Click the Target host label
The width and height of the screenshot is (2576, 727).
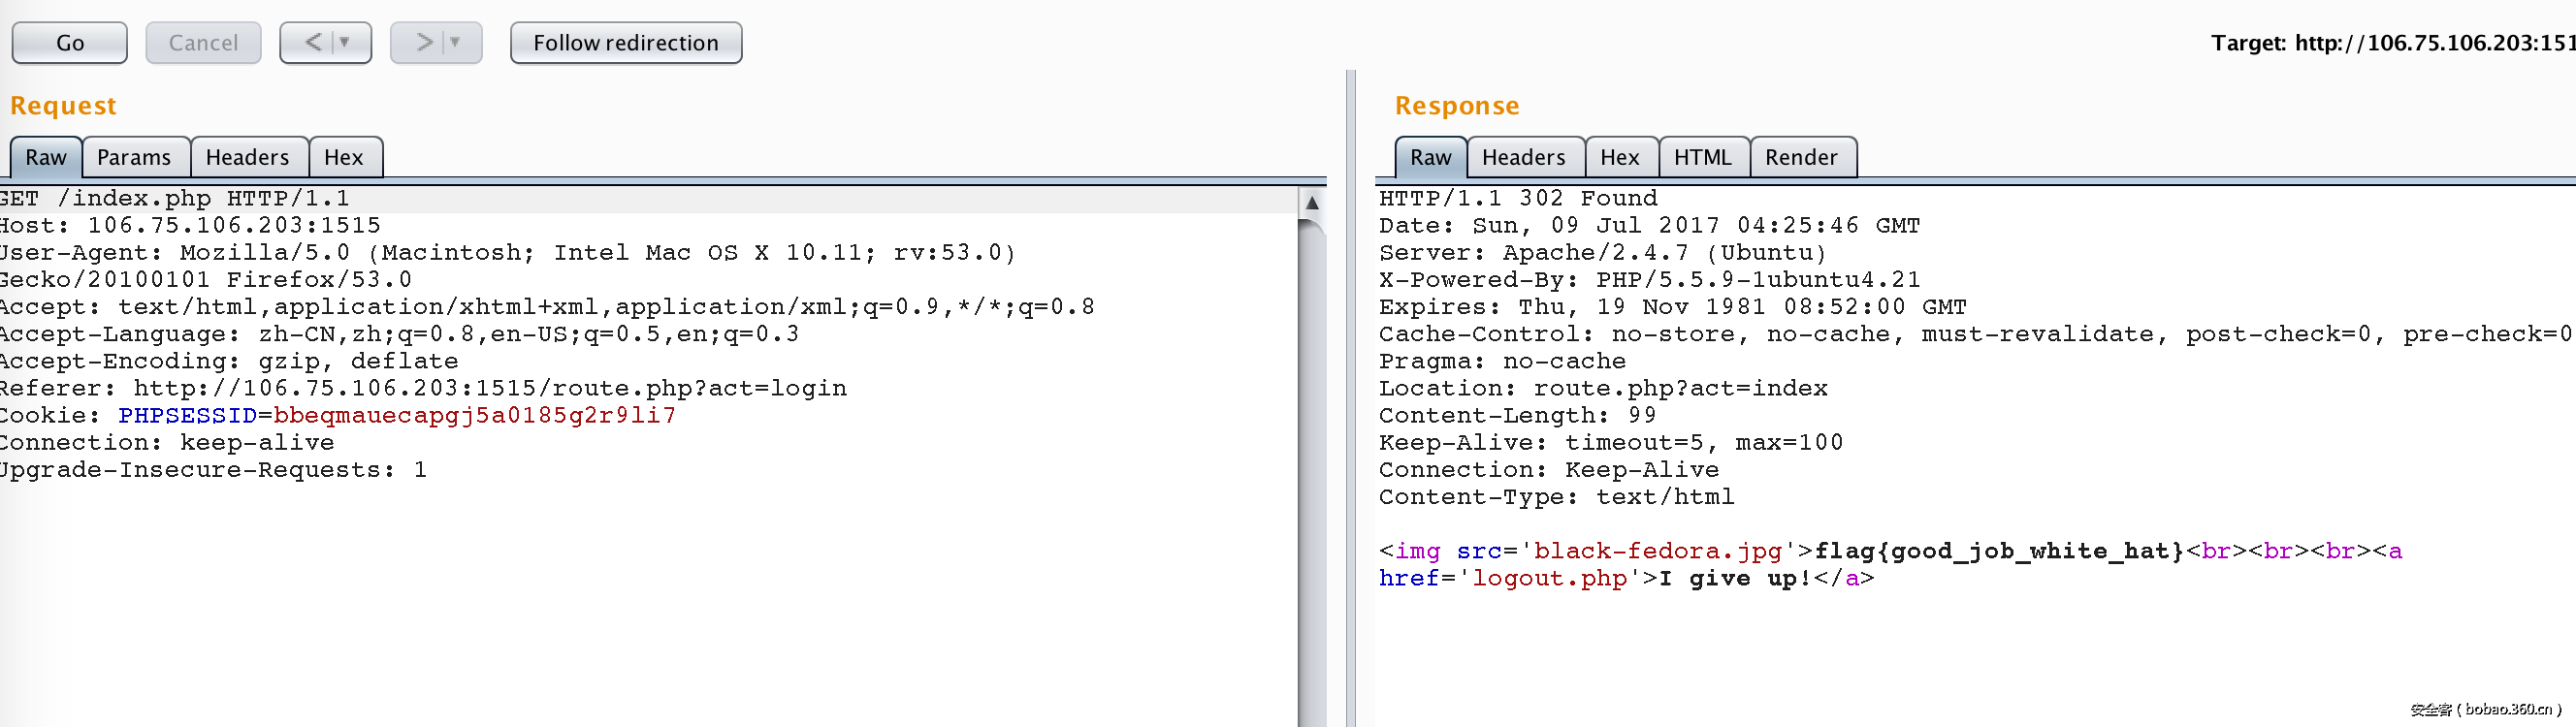coord(2392,43)
